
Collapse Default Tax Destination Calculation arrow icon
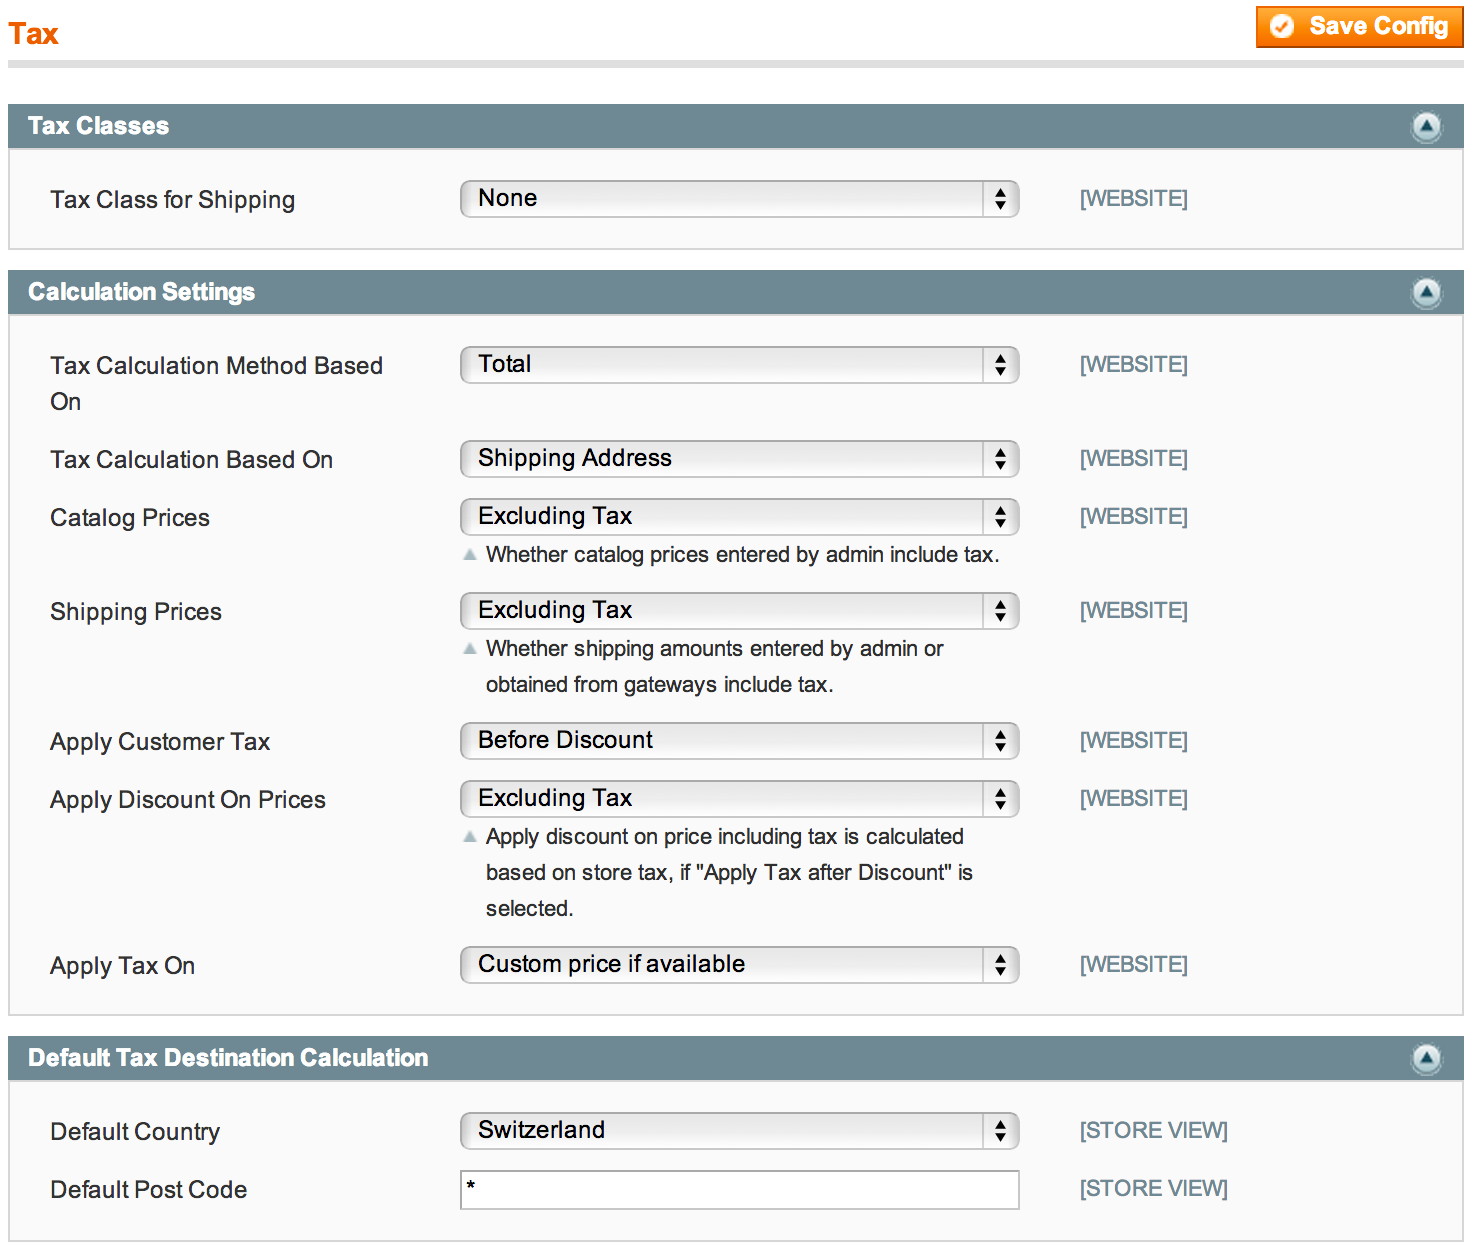1426,1059
